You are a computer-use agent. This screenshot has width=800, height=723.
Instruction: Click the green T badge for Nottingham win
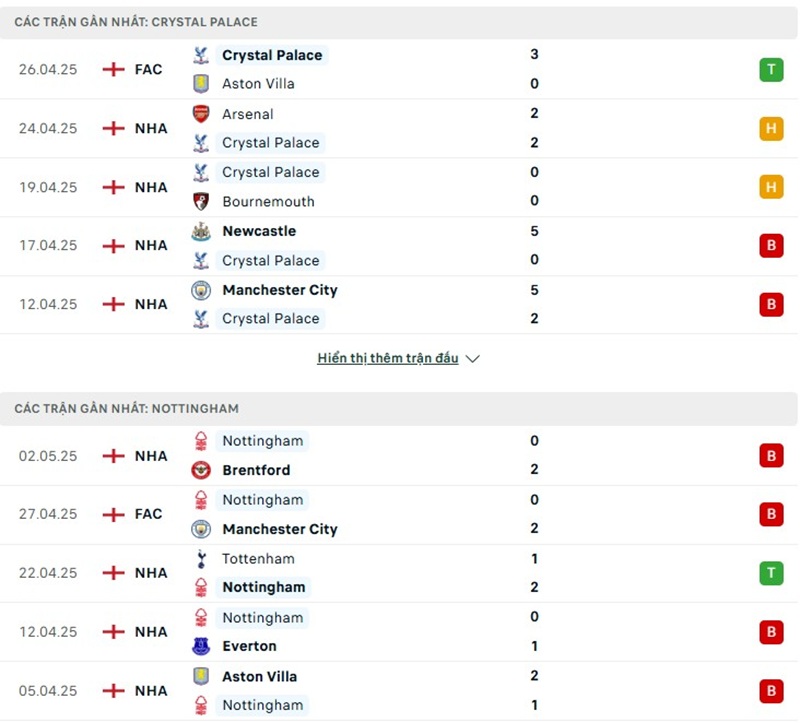click(771, 573)
